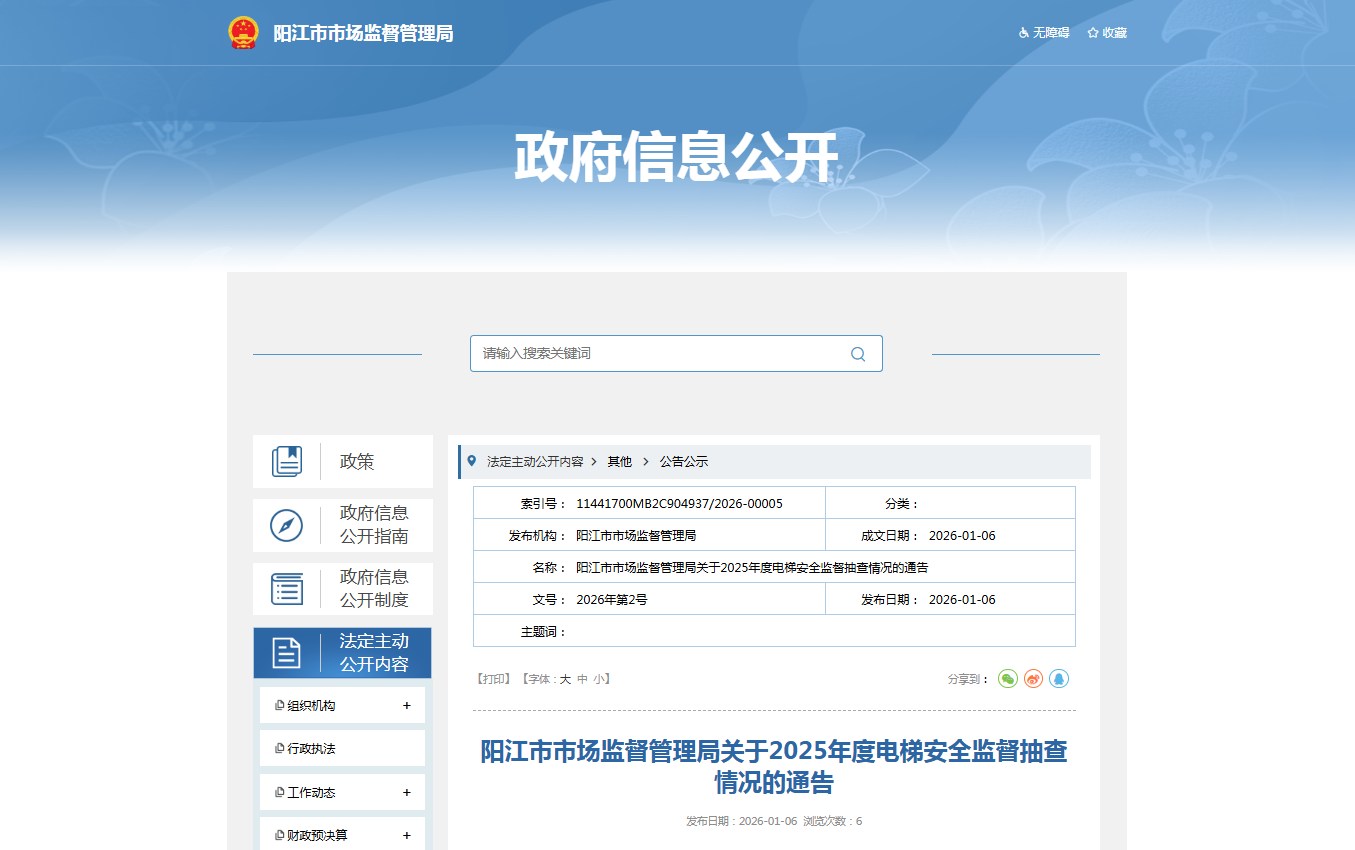Click the search keyword input field
This screenshot has width=1355, height=850.
click(660, 354)
